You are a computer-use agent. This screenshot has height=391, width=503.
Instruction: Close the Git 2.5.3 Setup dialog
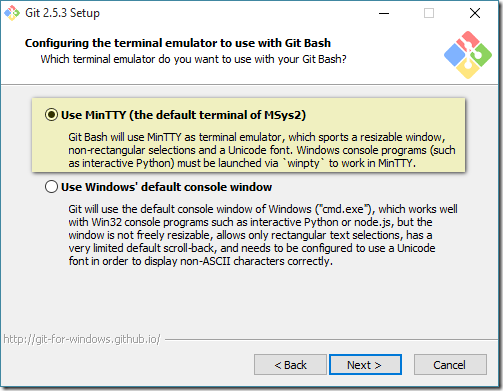point(475,13)
